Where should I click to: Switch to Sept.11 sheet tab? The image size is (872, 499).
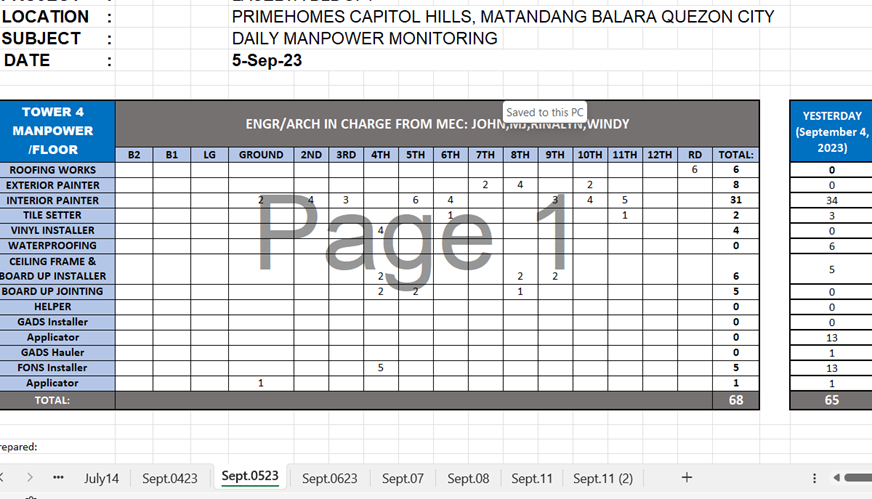532,478
